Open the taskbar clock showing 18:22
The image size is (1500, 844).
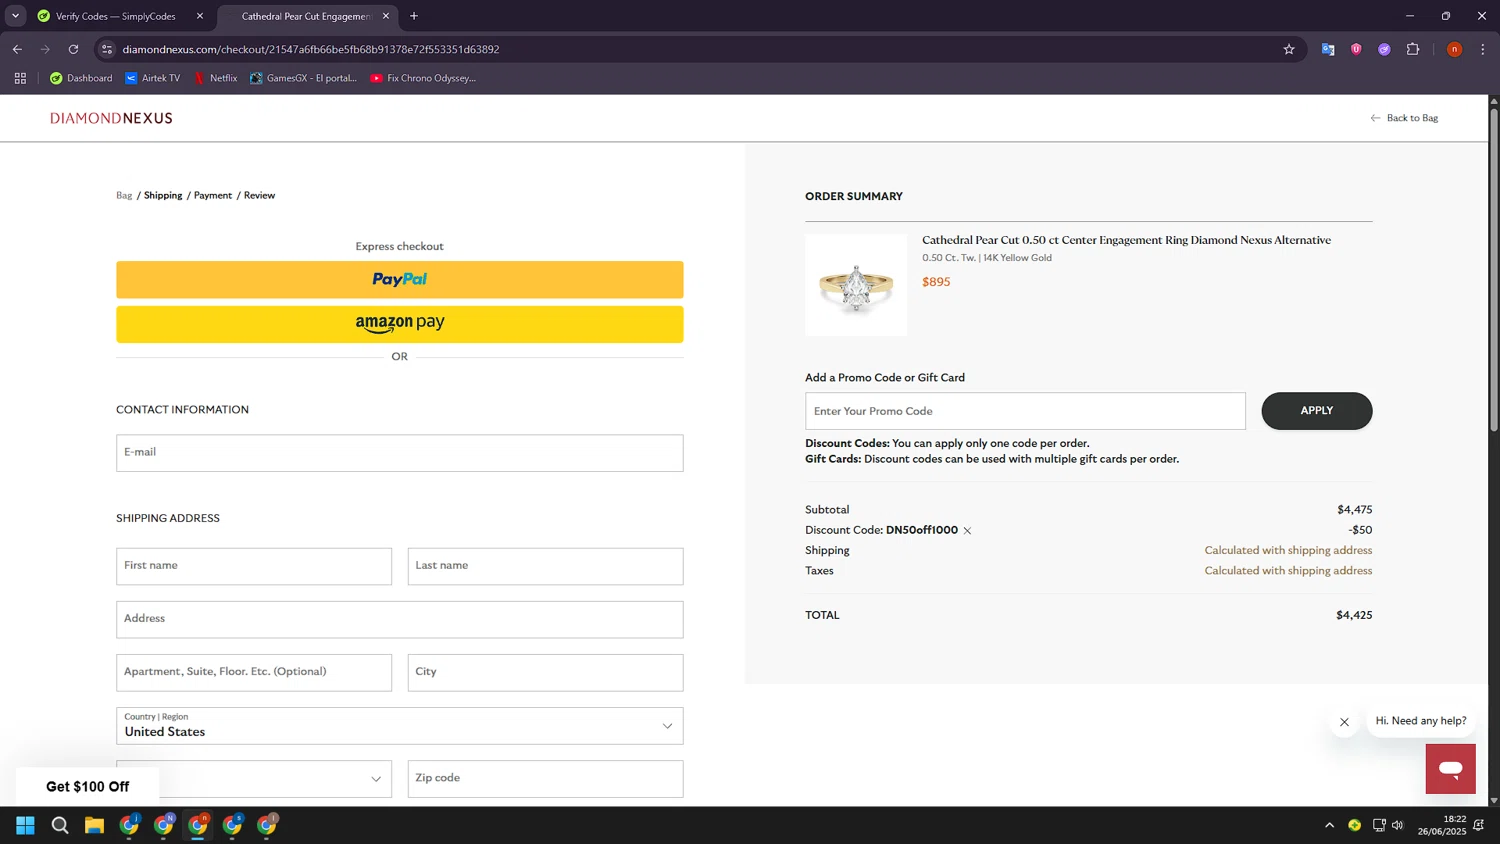pos(1441,825)
